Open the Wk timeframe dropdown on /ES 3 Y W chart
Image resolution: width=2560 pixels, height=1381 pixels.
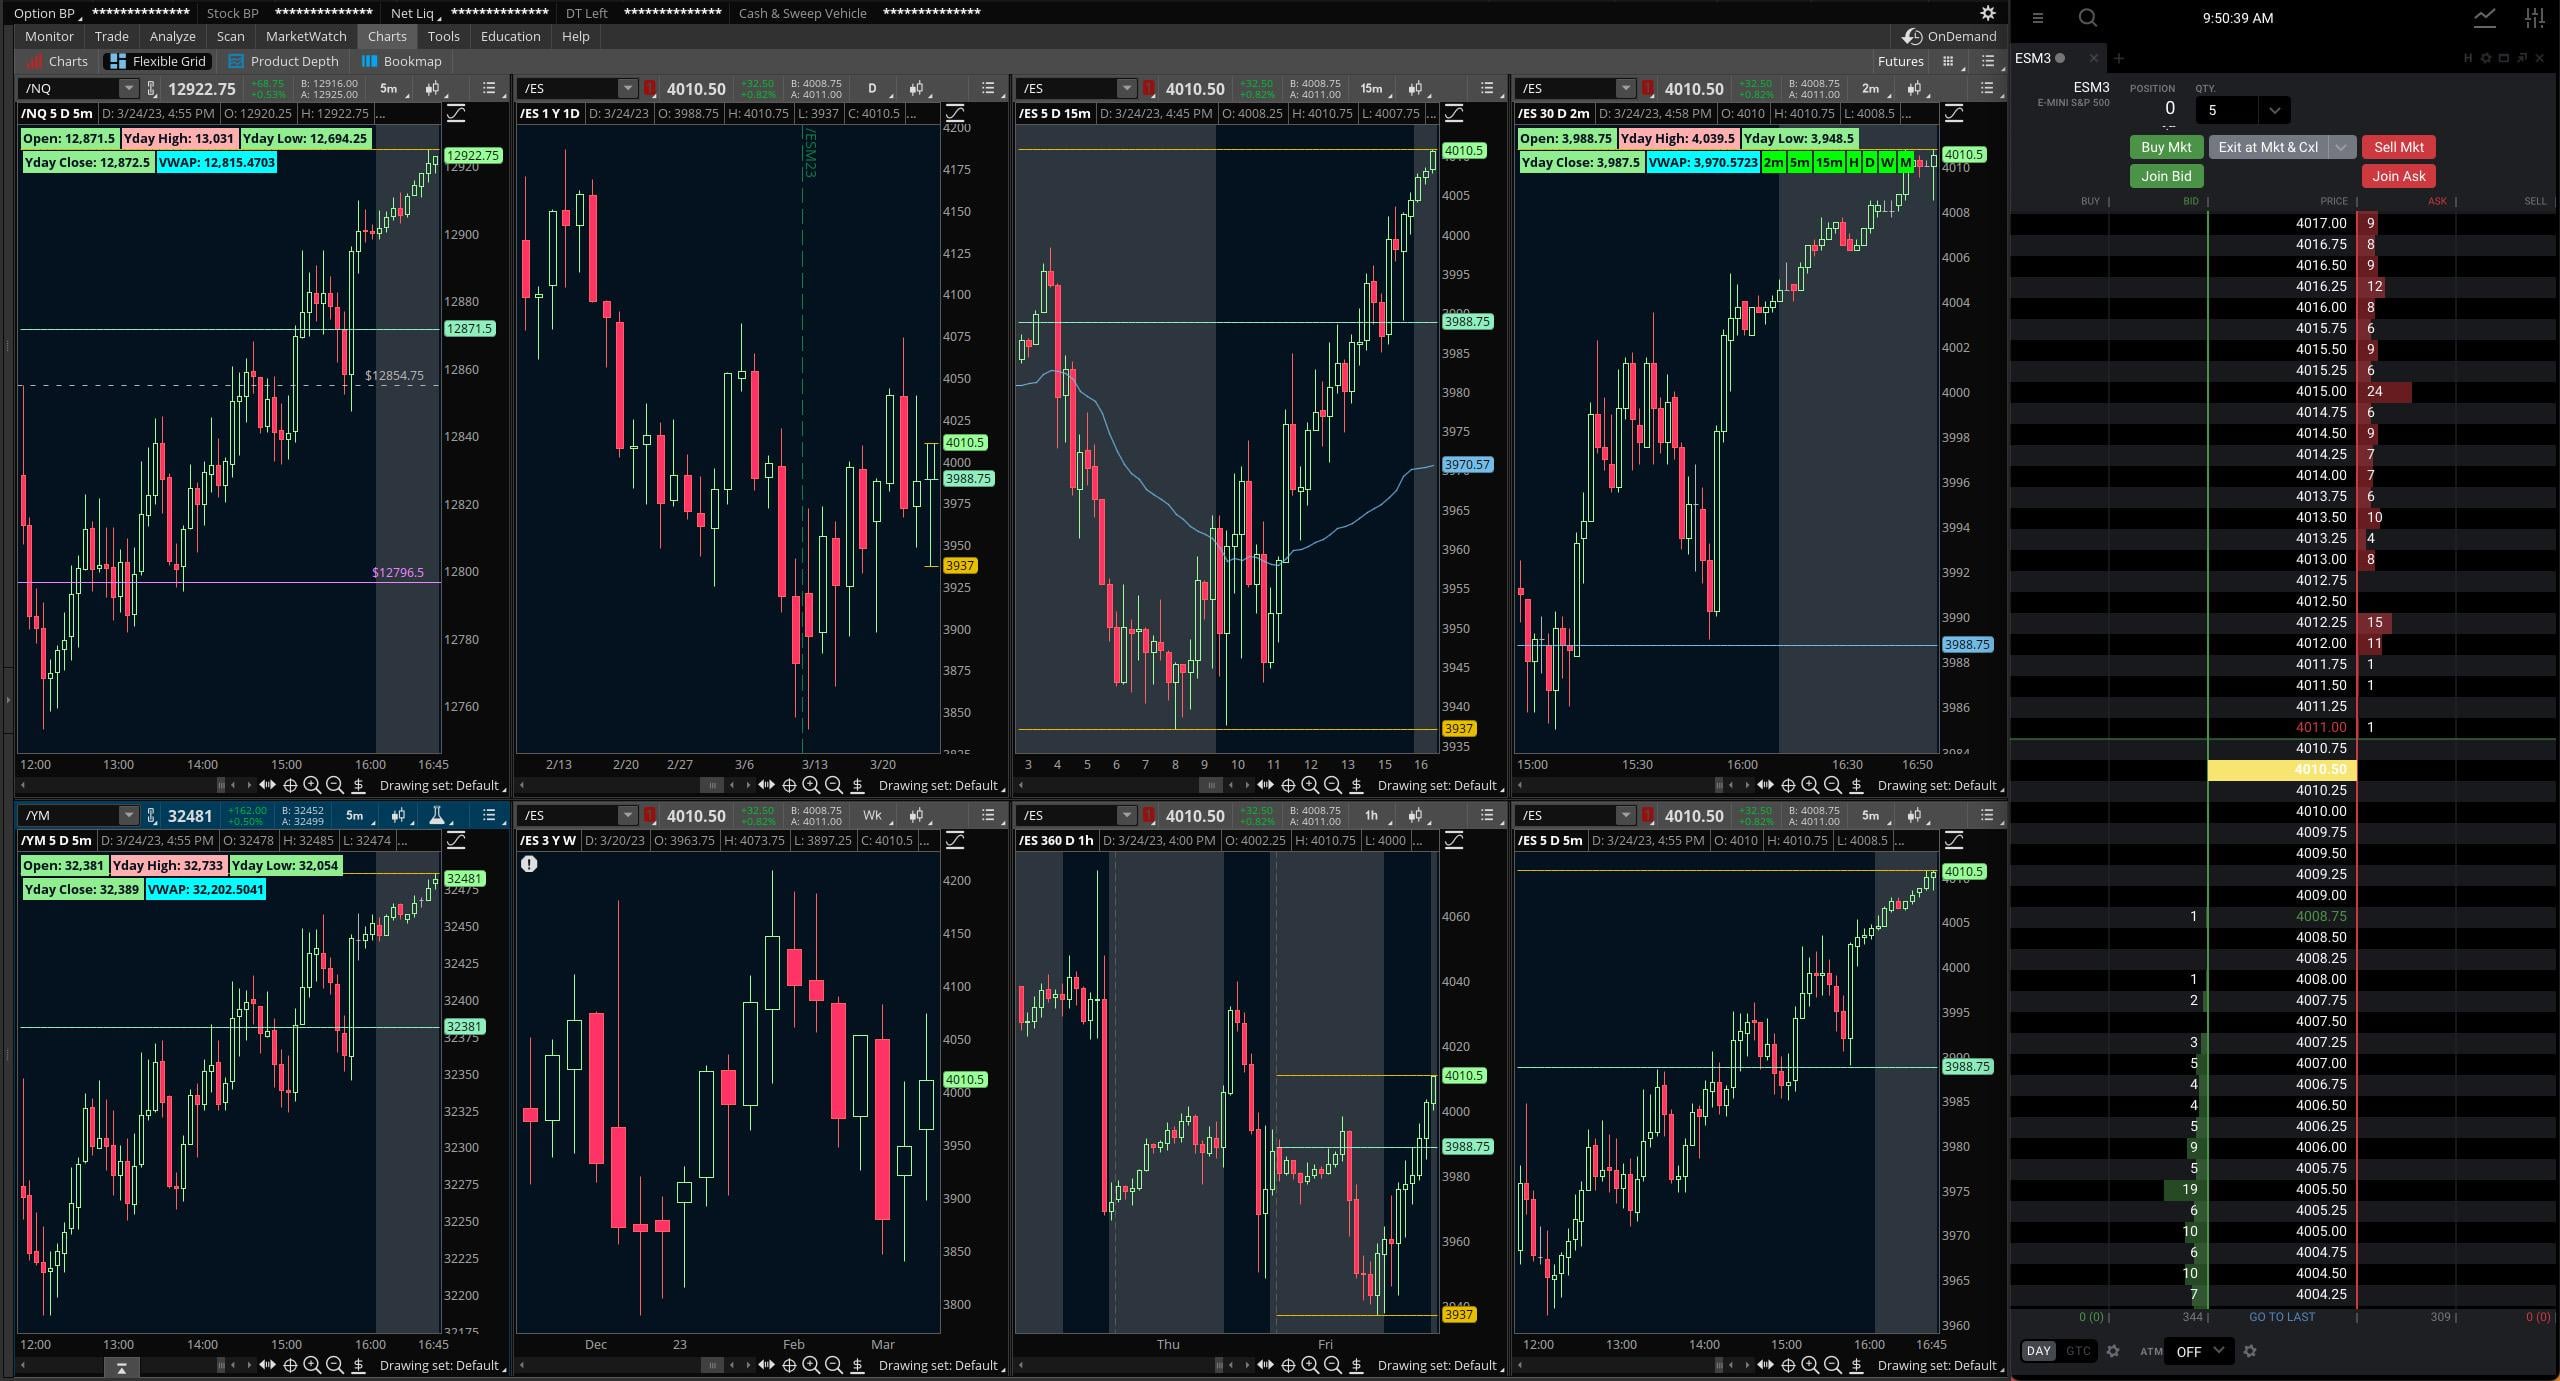tap(875, 815)
